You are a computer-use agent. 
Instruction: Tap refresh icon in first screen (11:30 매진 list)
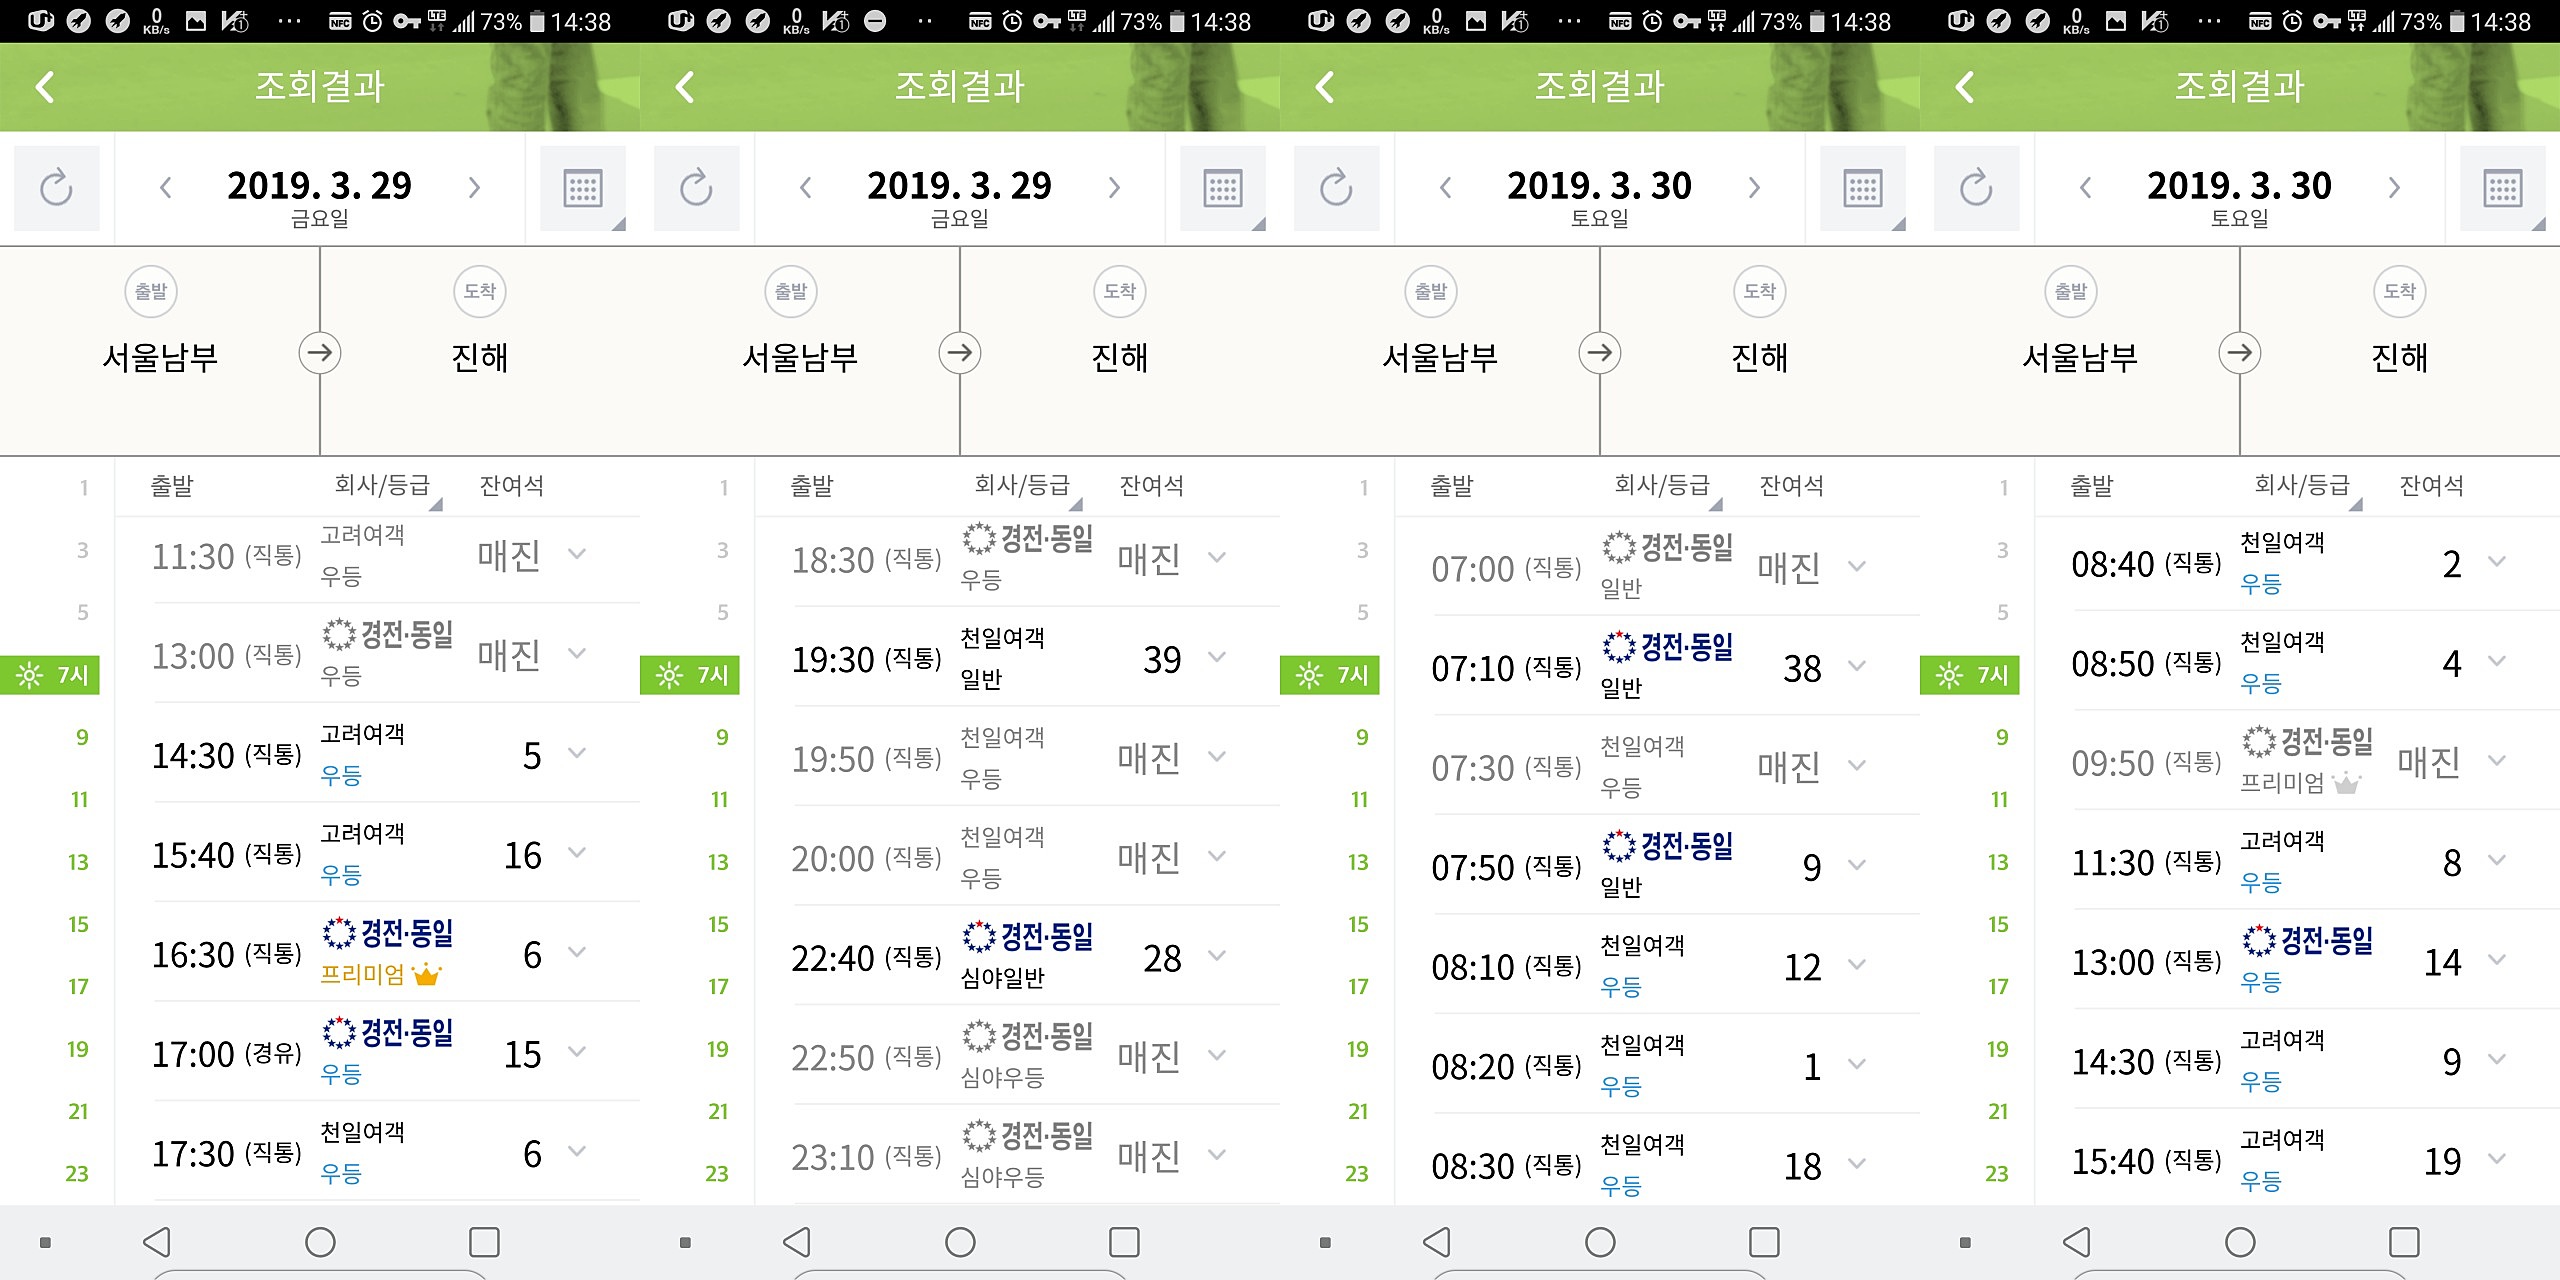56,188
